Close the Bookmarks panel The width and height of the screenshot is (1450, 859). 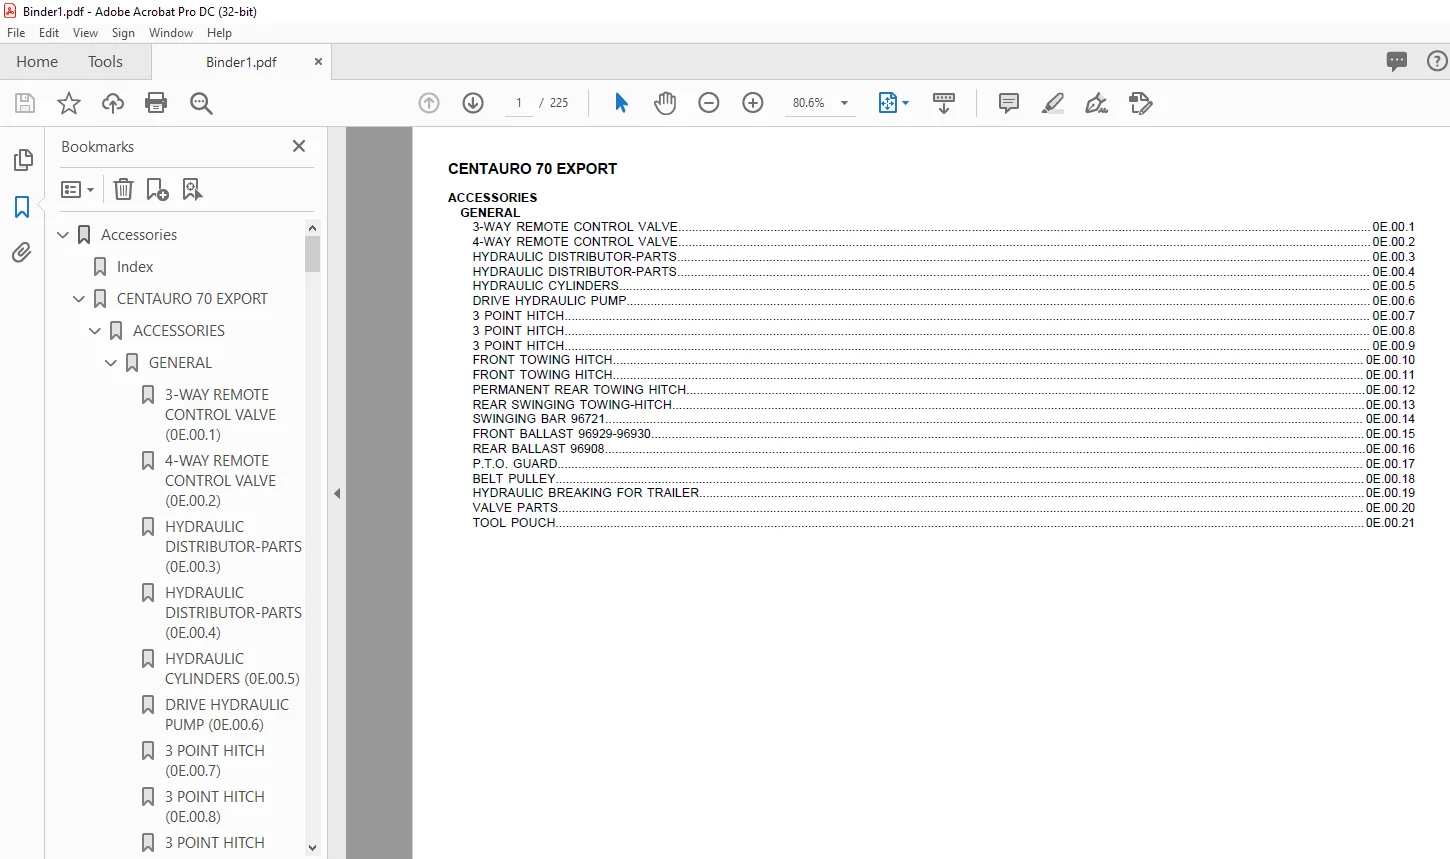pyautogui.click(x=299, y=146)
